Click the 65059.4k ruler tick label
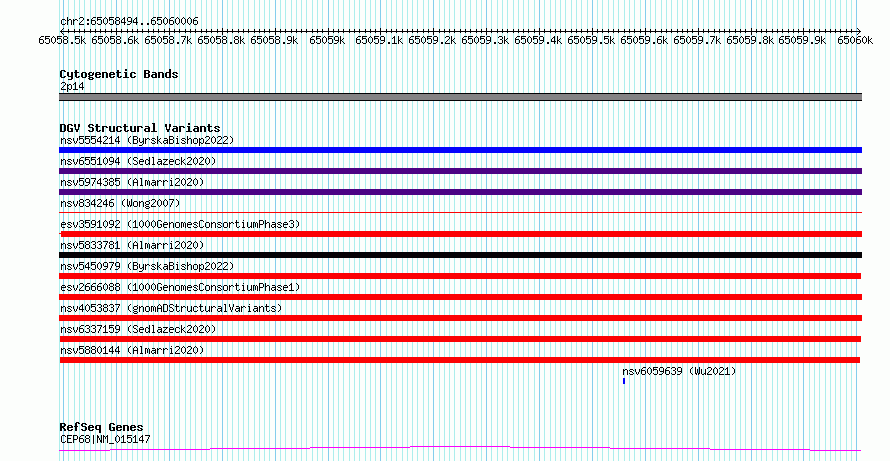 [538, 41]
